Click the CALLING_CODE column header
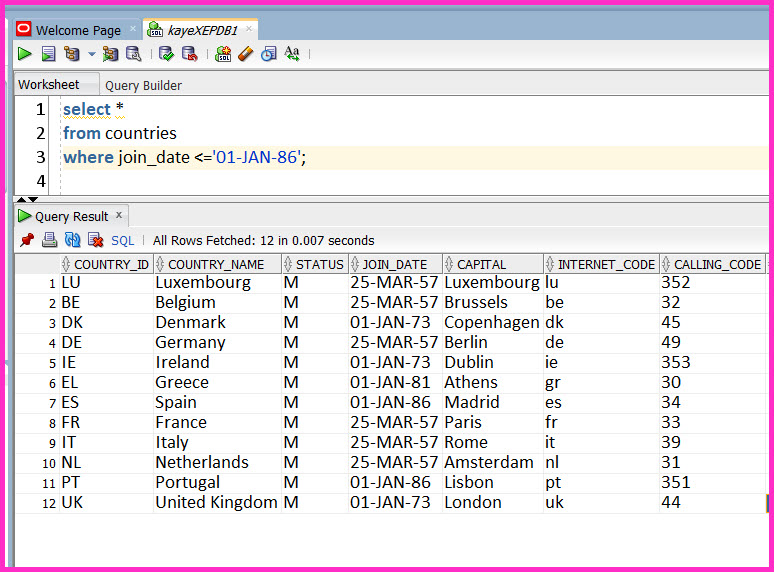This screenshot has width=774, height=572. (712, 265)
